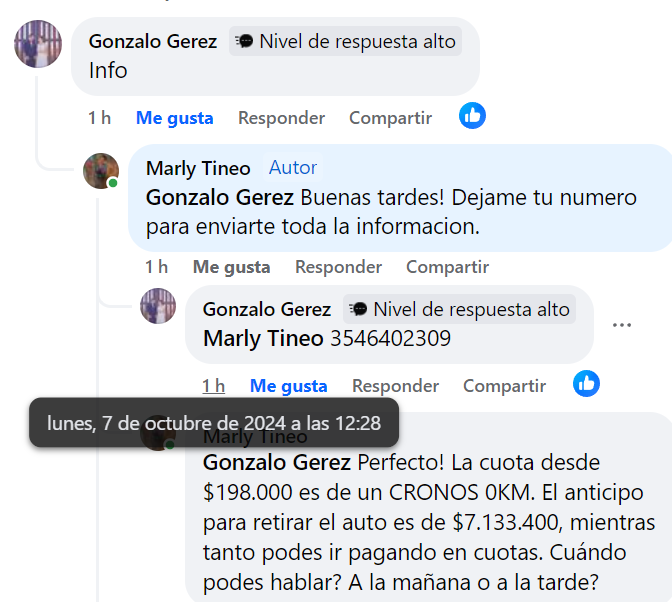Click 'Responder' under the 'Info' comment
Image resolution: width=672 pixels, height=602 pixels.
click(281, 118)
